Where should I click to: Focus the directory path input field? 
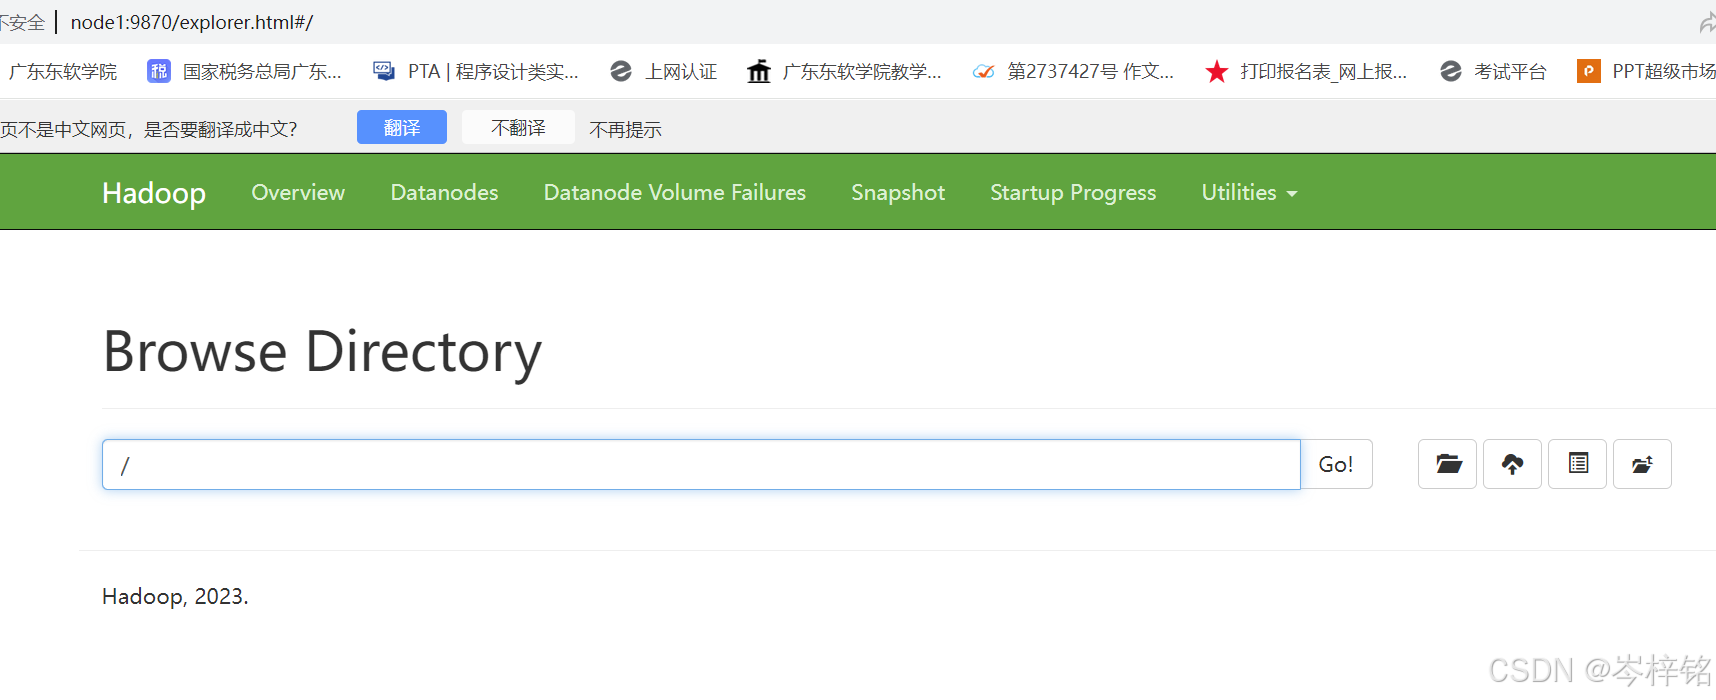[x=701, y=464]
